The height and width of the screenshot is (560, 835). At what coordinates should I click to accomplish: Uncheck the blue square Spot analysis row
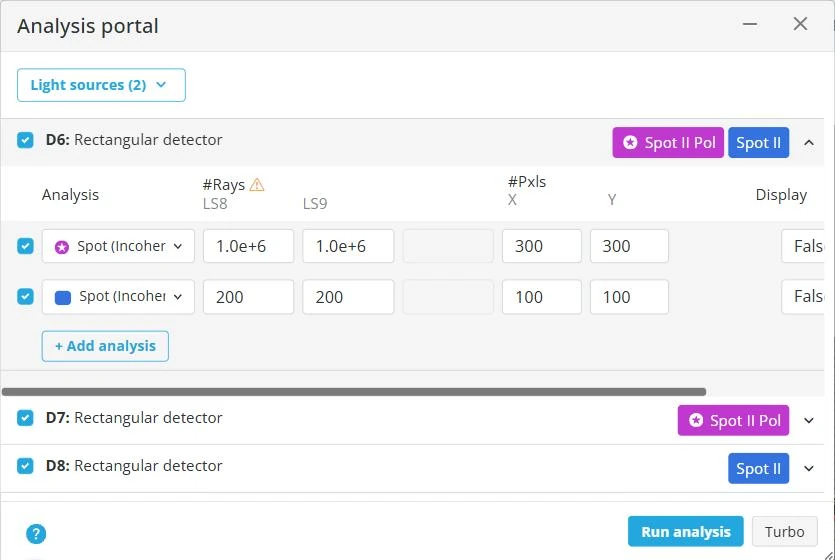[25, 297]
